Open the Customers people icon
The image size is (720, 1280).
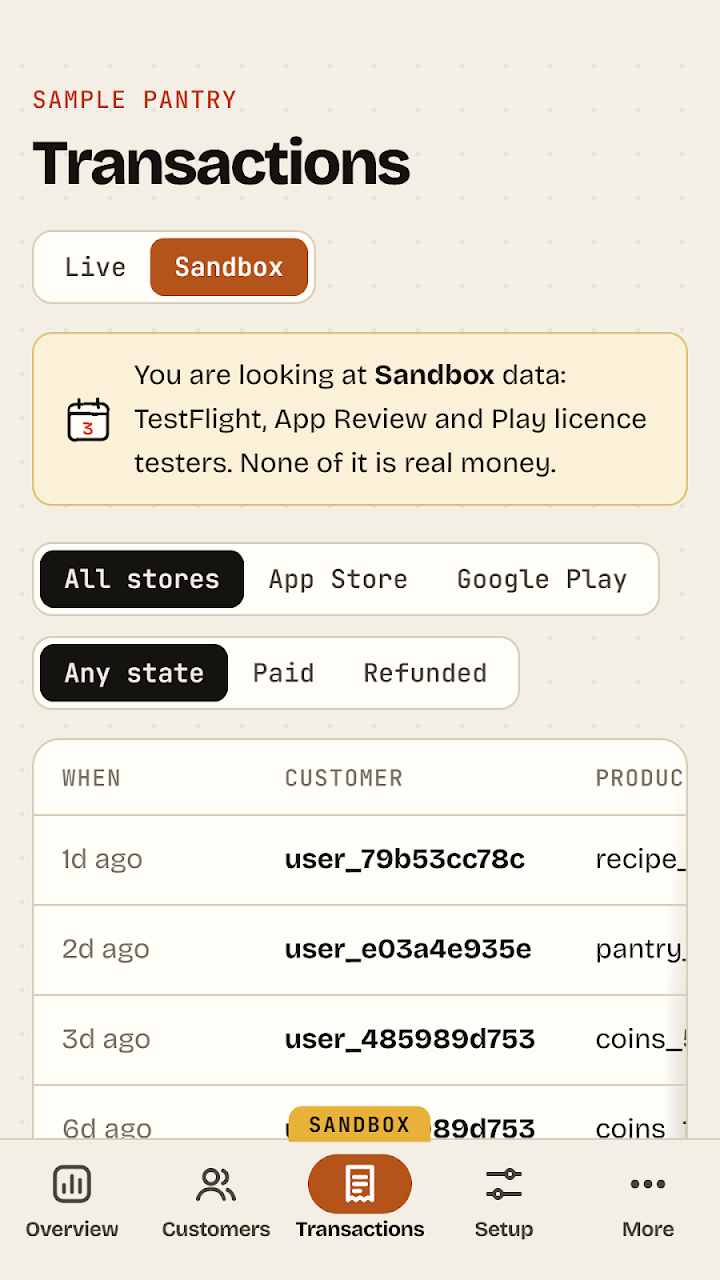(216, 1184)
